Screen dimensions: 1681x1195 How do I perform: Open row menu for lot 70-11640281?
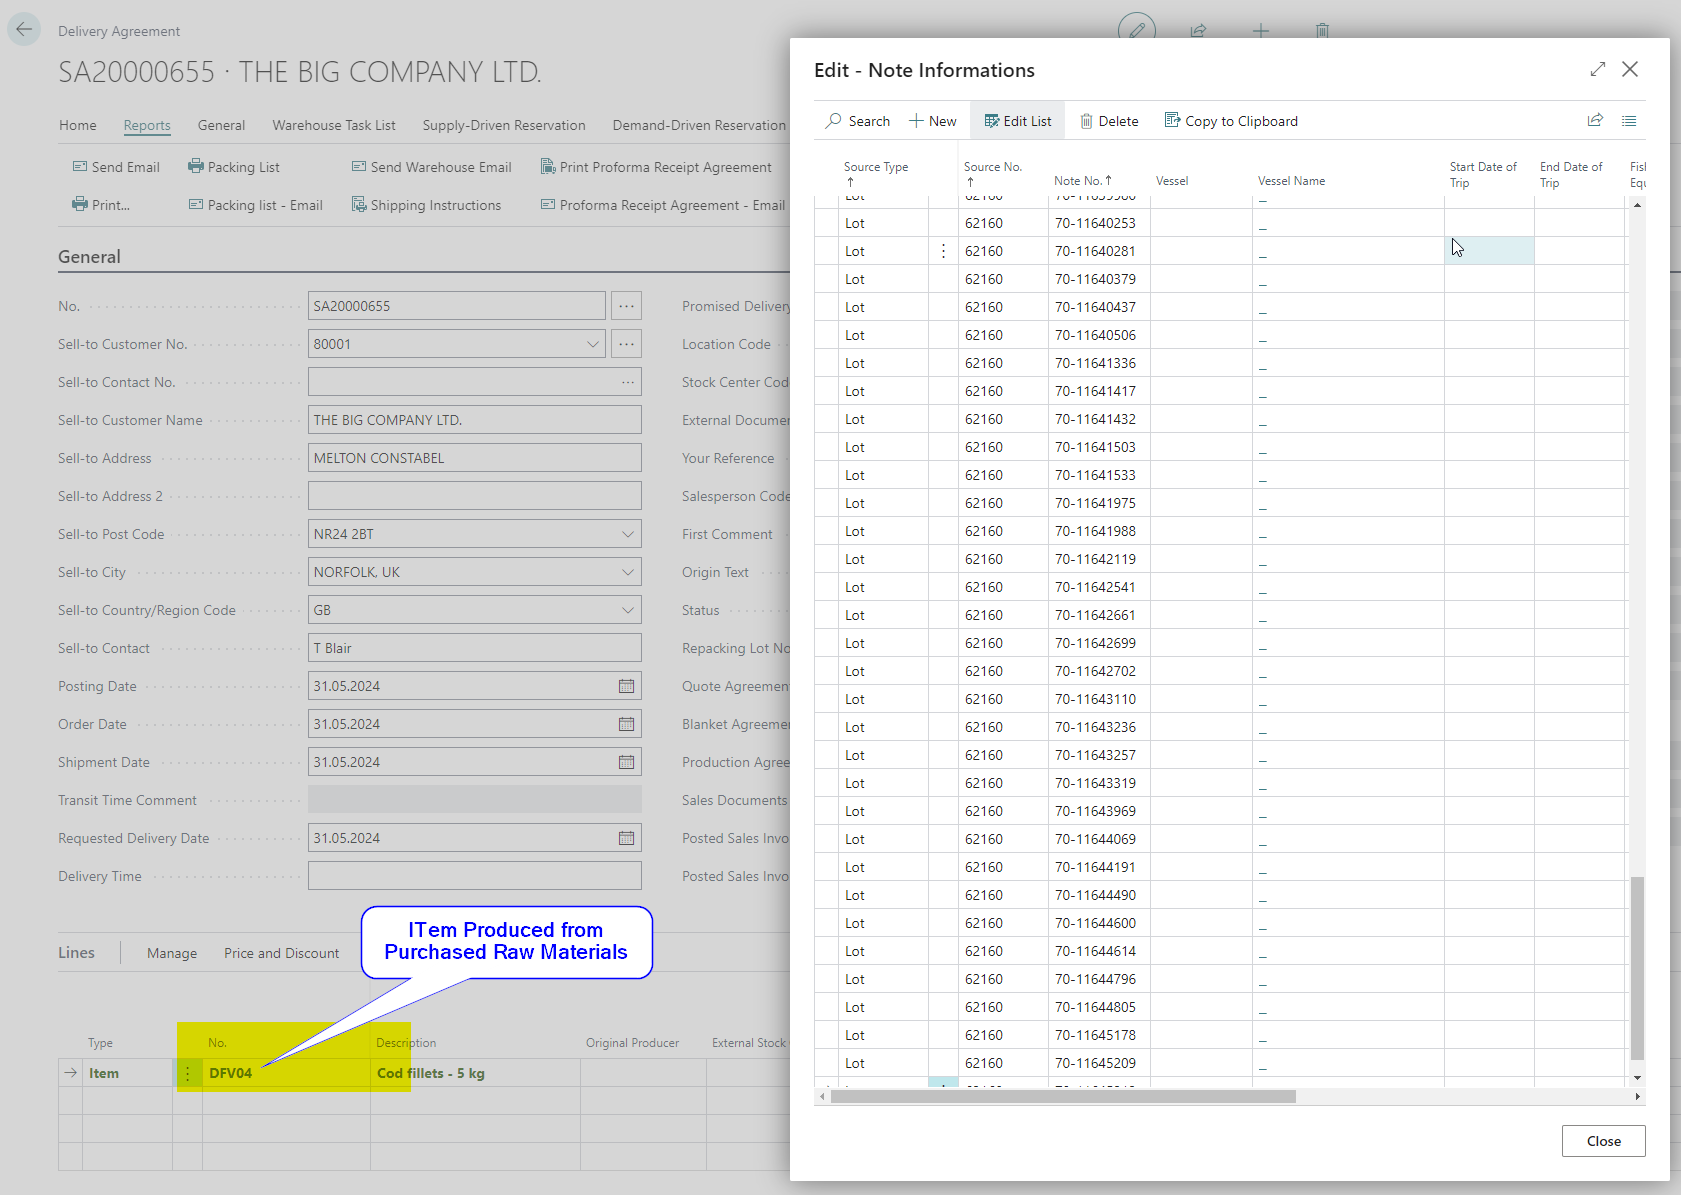click(x=943, y=251)
